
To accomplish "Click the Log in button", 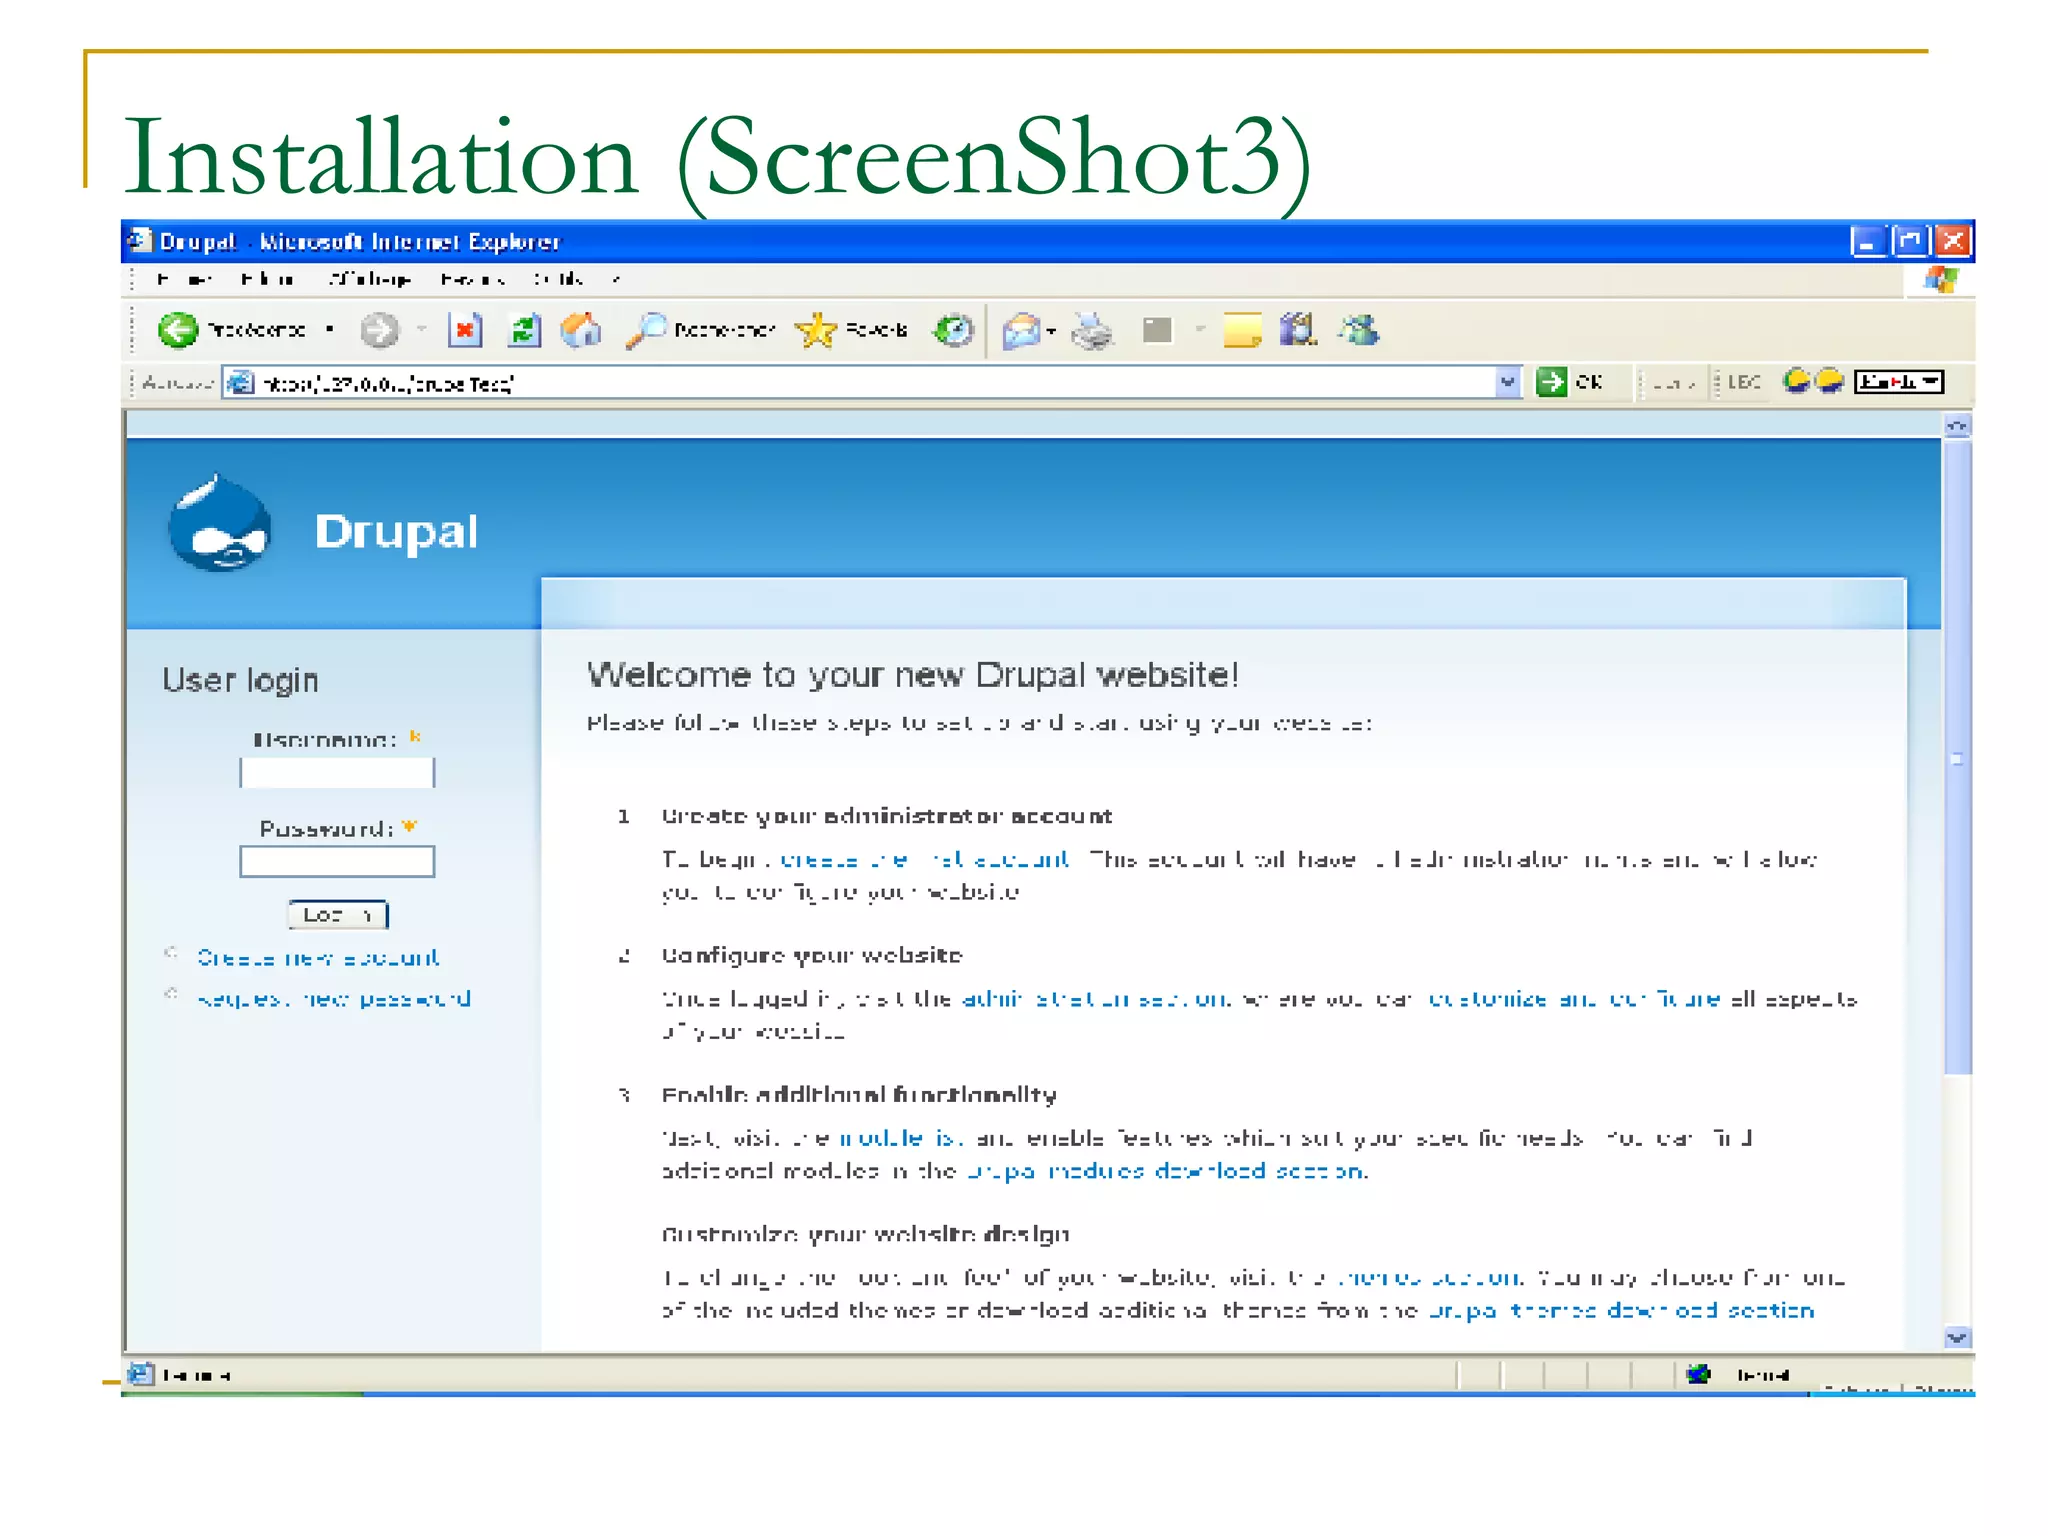I will point(338,914).
